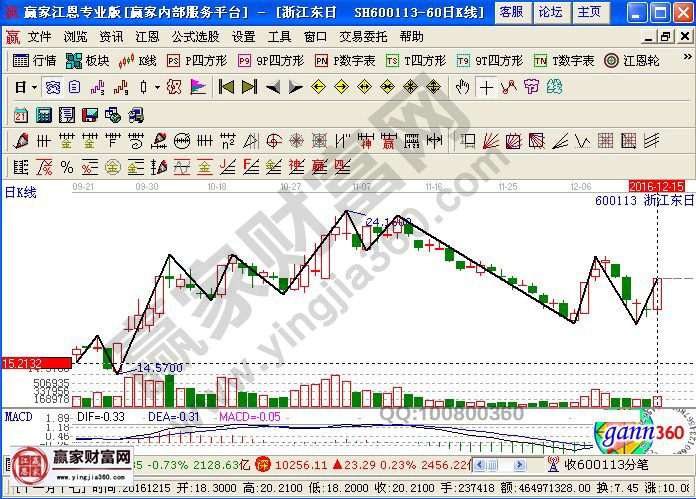Toggle the percent line drawing tool

pos(66,166)
